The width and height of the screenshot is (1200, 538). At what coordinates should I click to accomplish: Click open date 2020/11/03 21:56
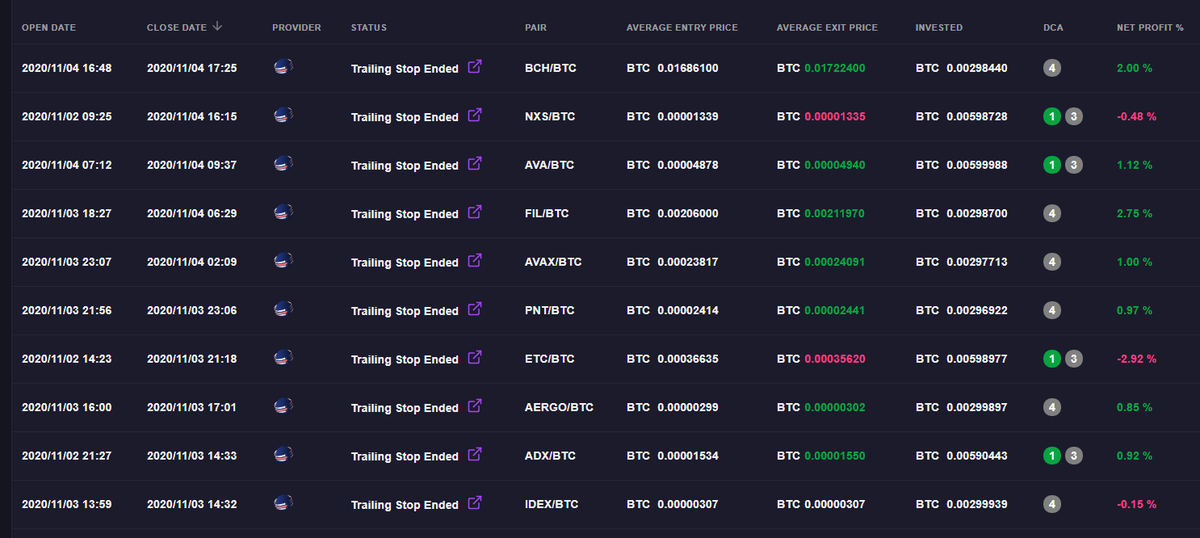[66, 311]
